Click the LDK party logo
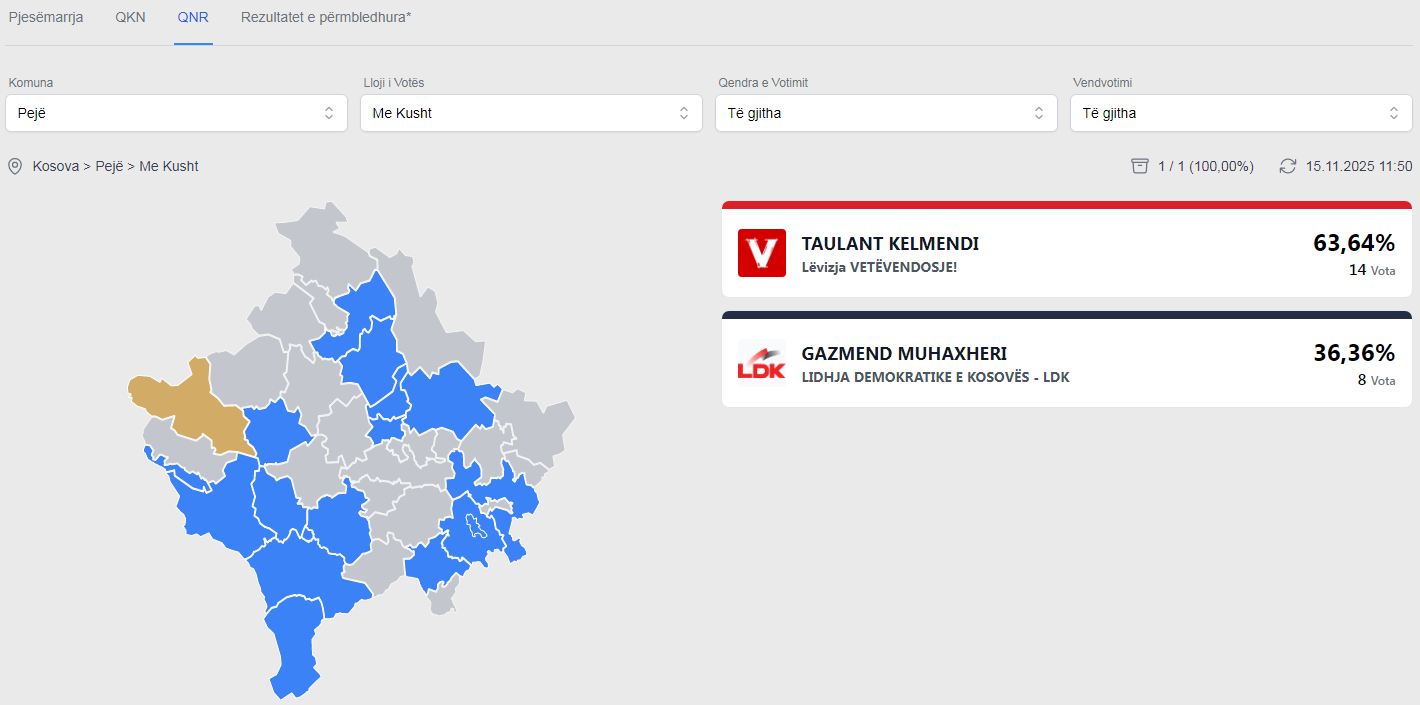1420x705 pixels. point(761,363)
